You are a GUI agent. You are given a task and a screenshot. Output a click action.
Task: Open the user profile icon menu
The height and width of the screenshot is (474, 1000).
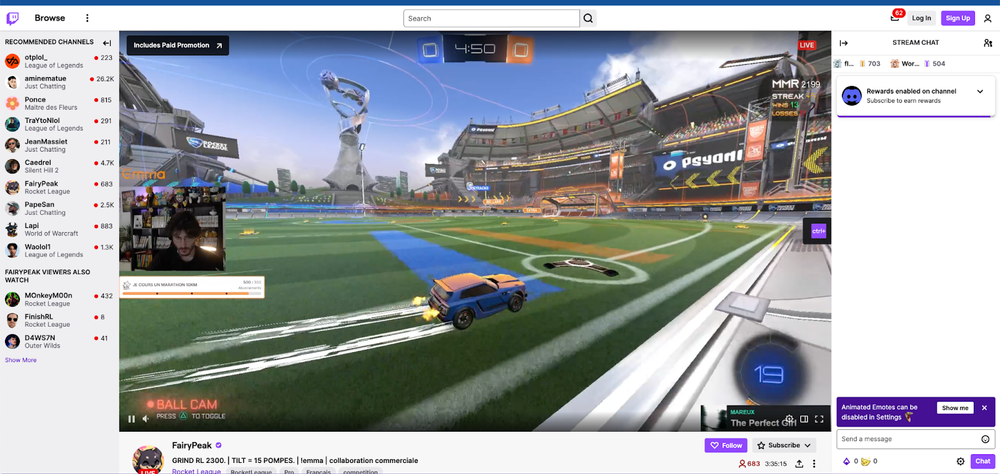(987, 18)
